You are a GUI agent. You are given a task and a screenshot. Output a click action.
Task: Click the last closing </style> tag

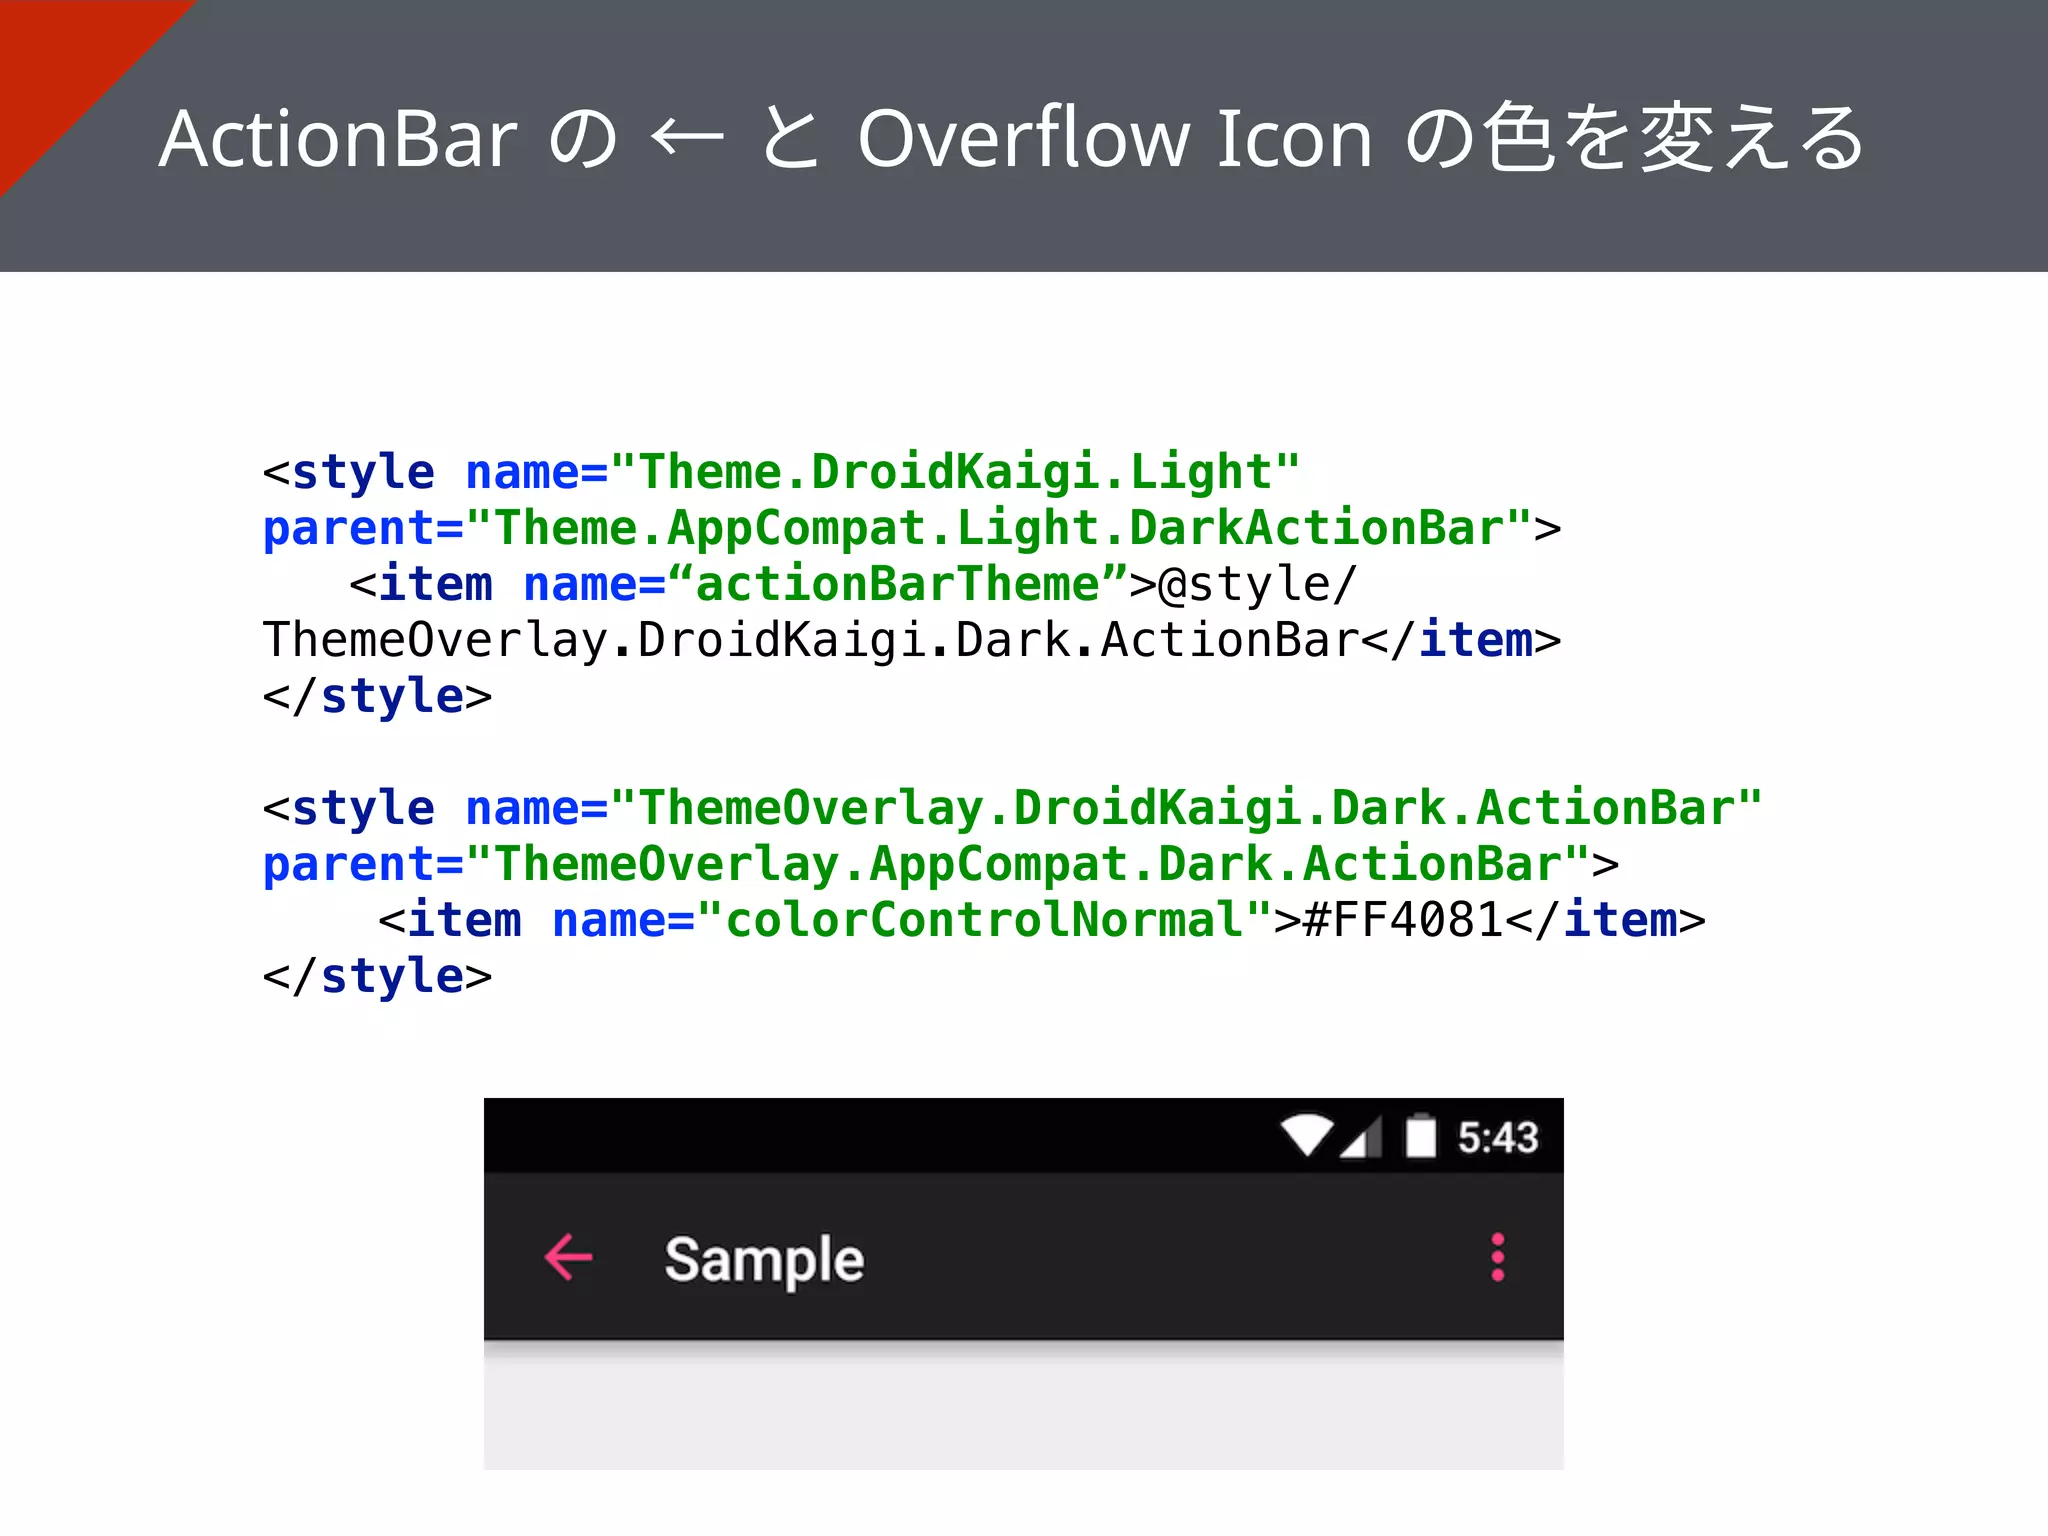[377, 976]
